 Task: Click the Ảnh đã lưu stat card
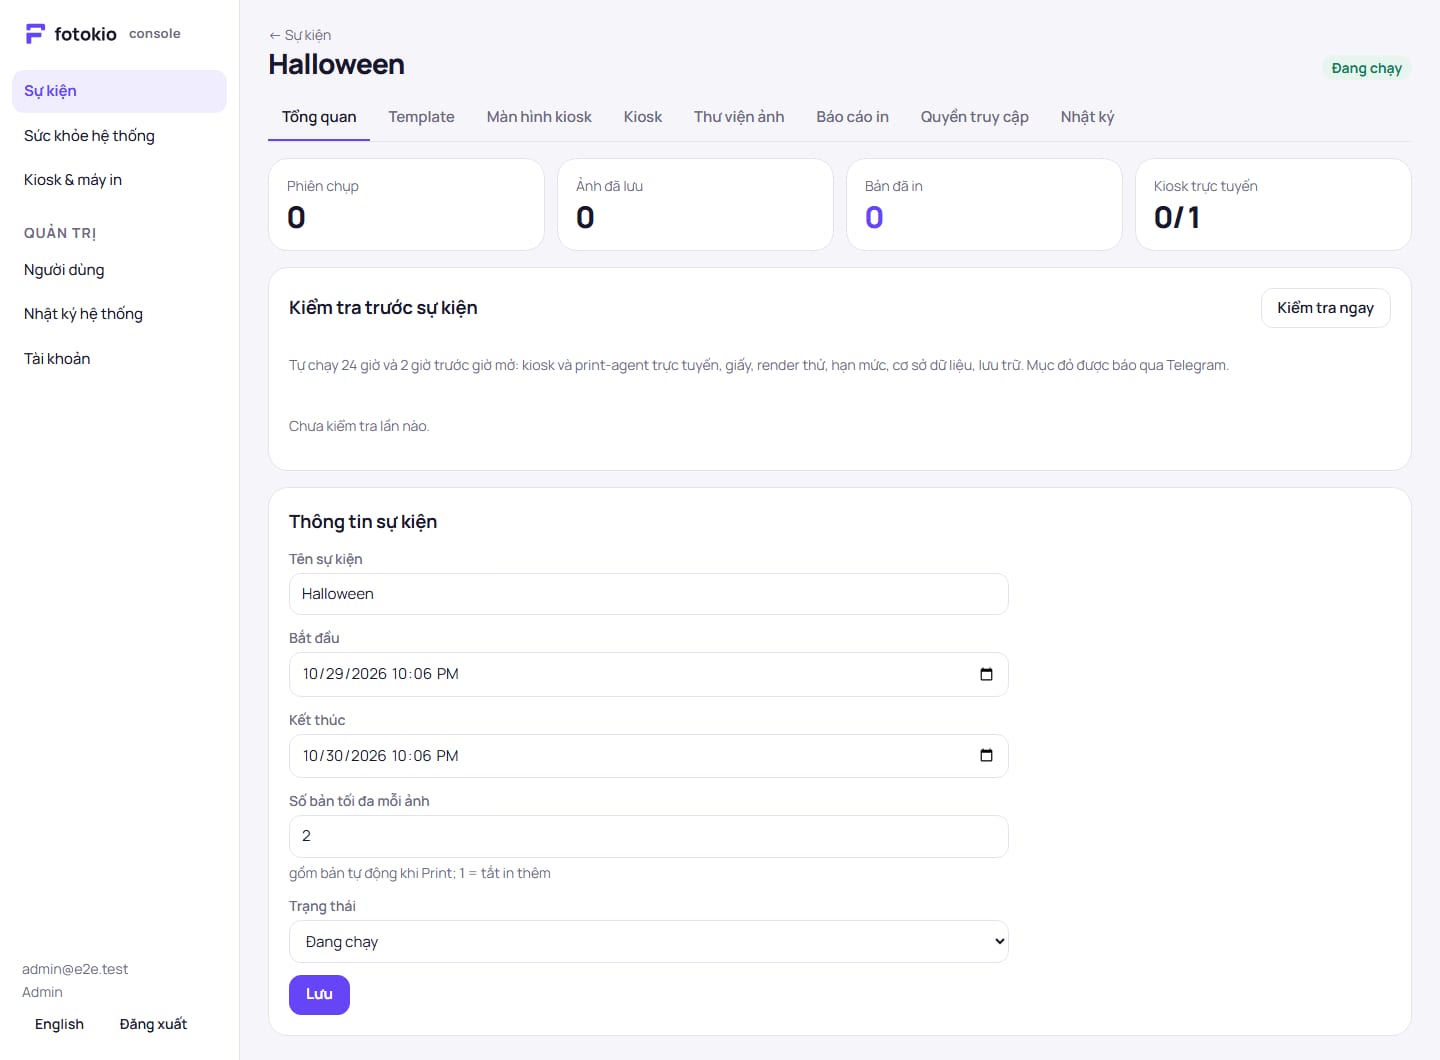pos(695,204)
